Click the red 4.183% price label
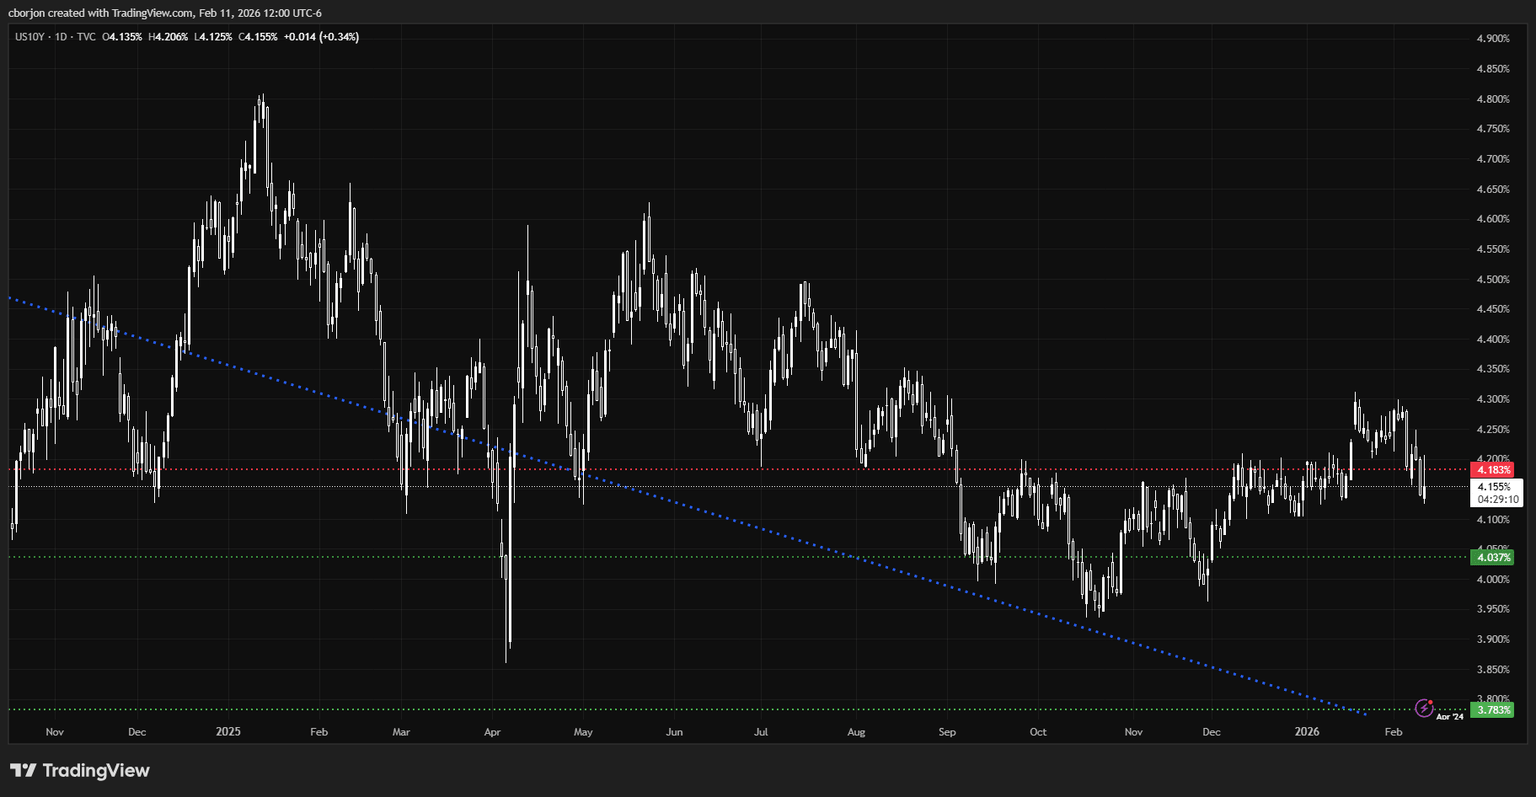Viewport: 1536px width, 797px height. coord(1493,469)
